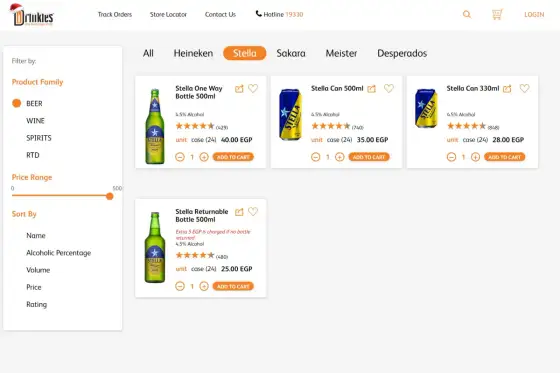The image size is (560, 373).
Task: Switch to the Desperados tab
Action: coord(402,53)
